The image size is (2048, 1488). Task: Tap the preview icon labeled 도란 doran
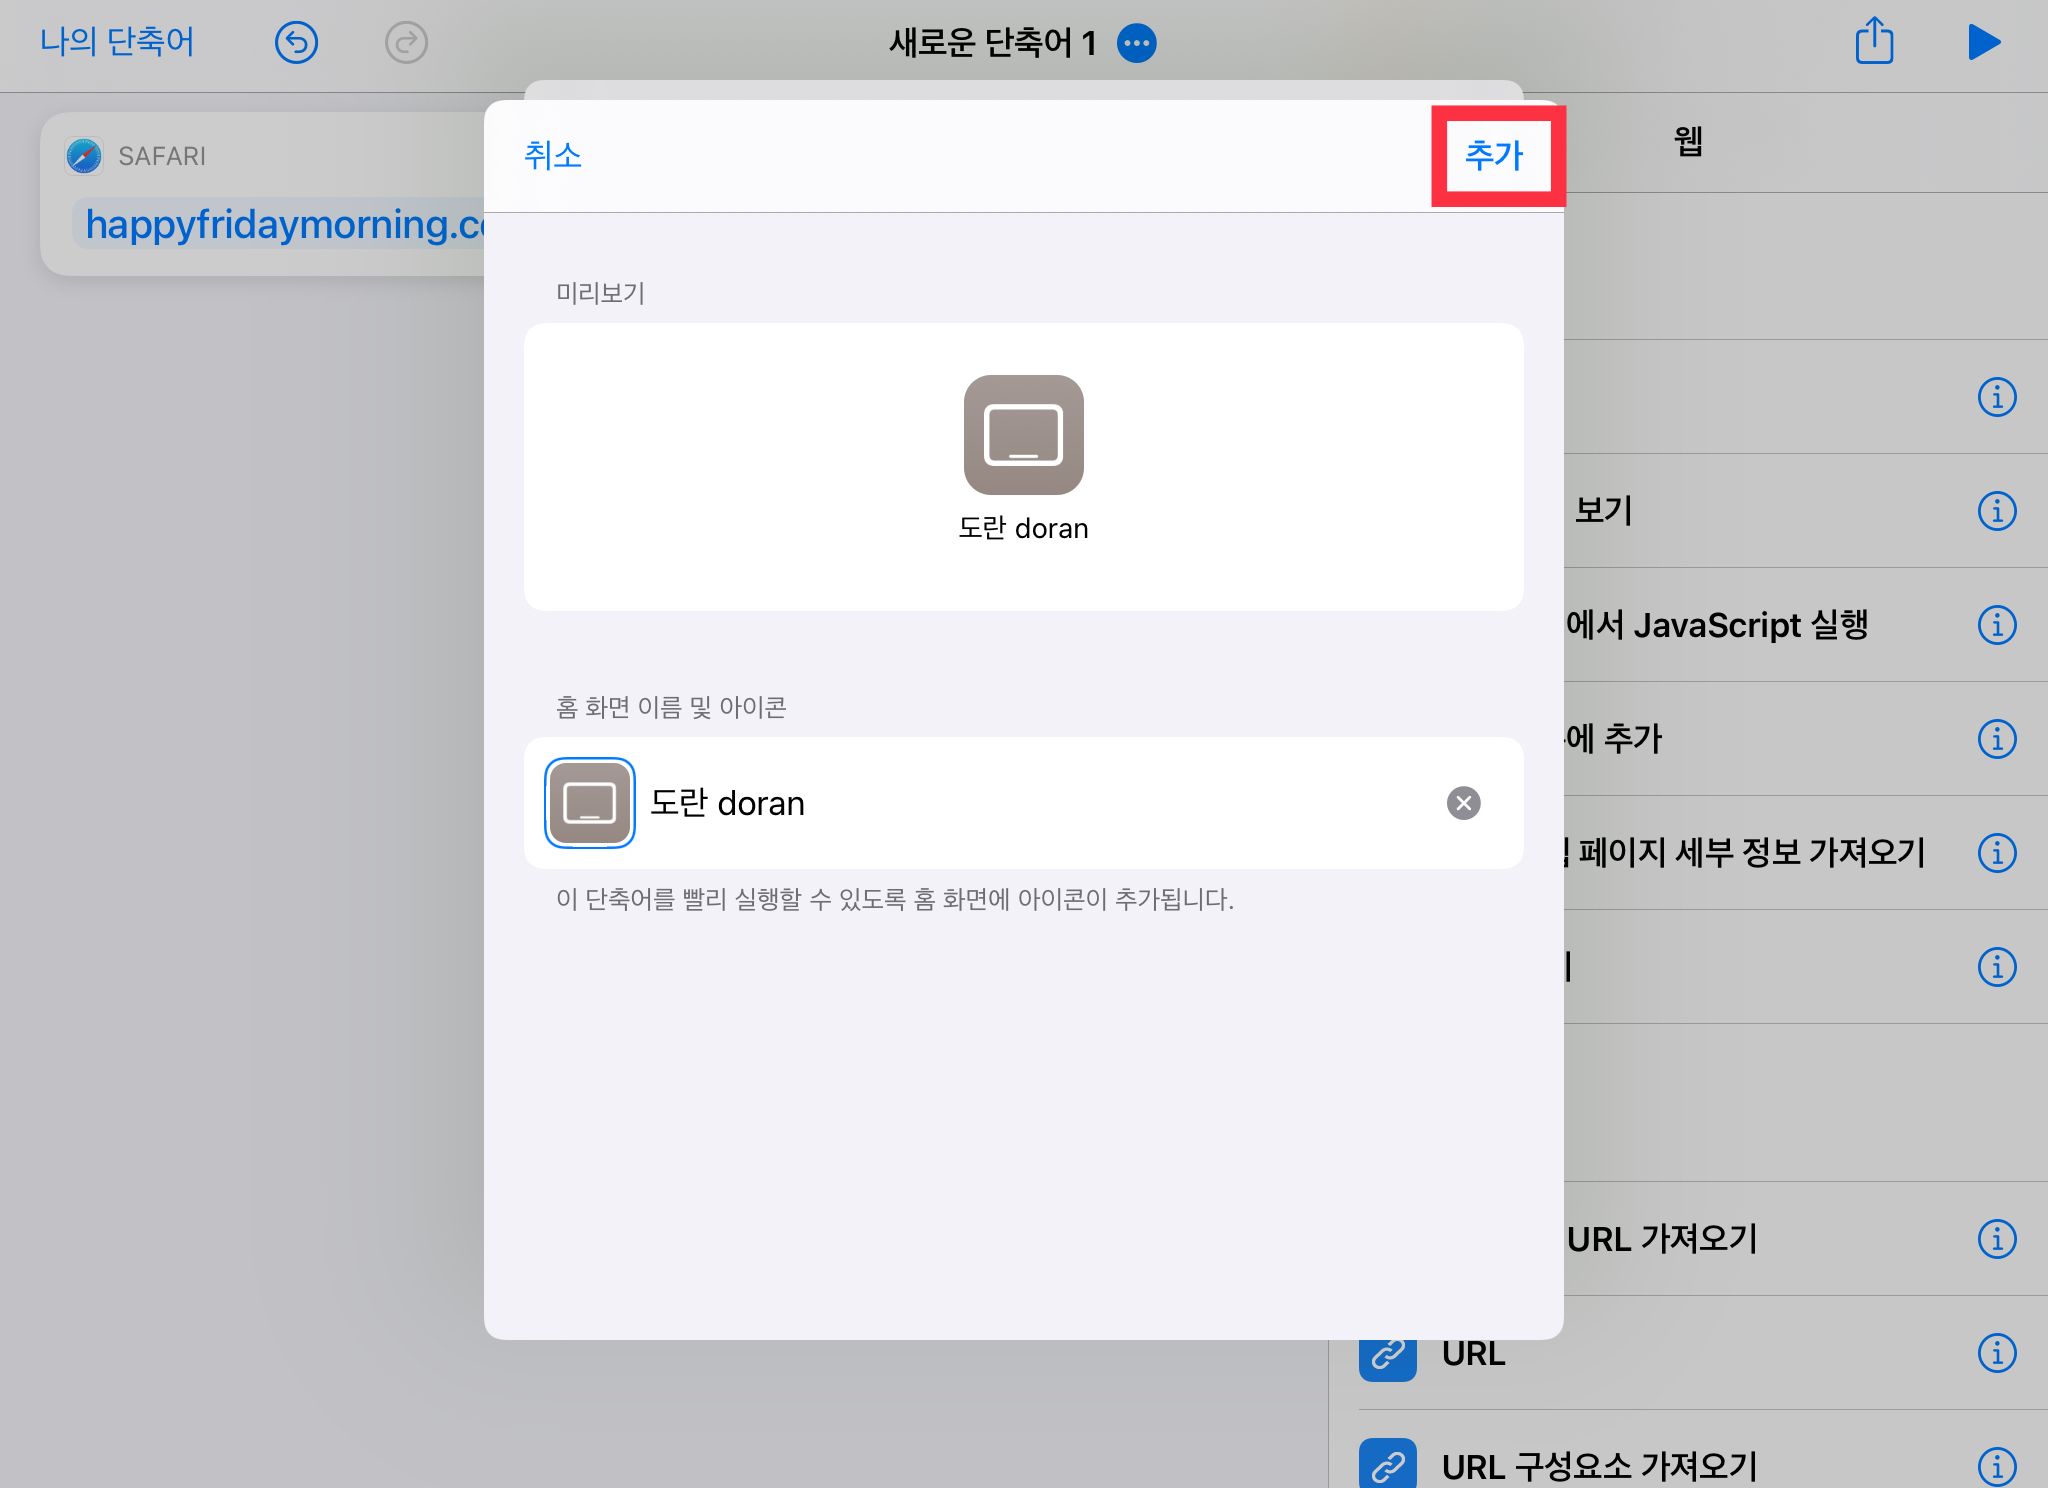click(x=1023, y=436)
